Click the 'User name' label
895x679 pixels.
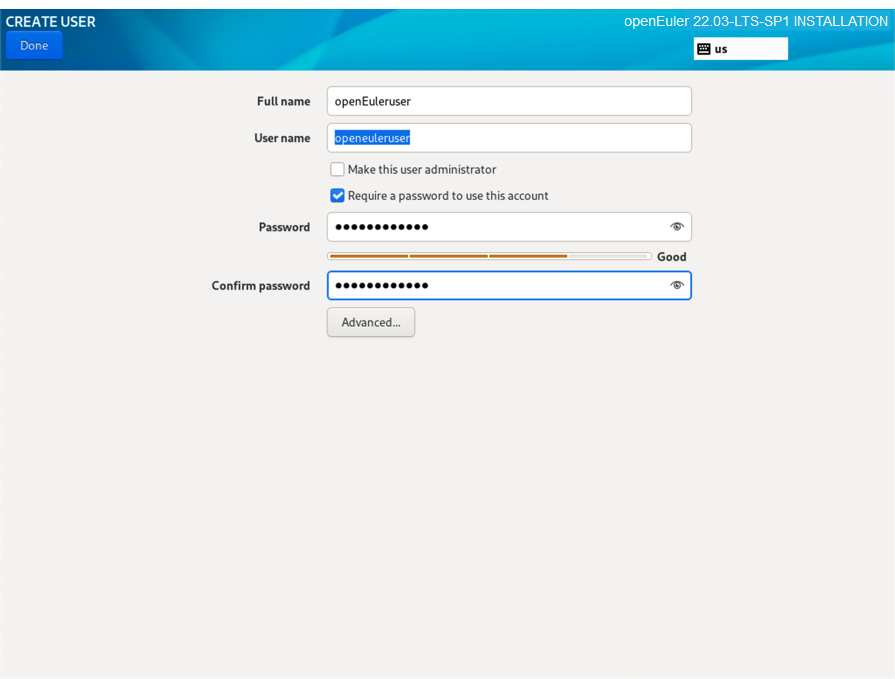(x=282, y=138)
